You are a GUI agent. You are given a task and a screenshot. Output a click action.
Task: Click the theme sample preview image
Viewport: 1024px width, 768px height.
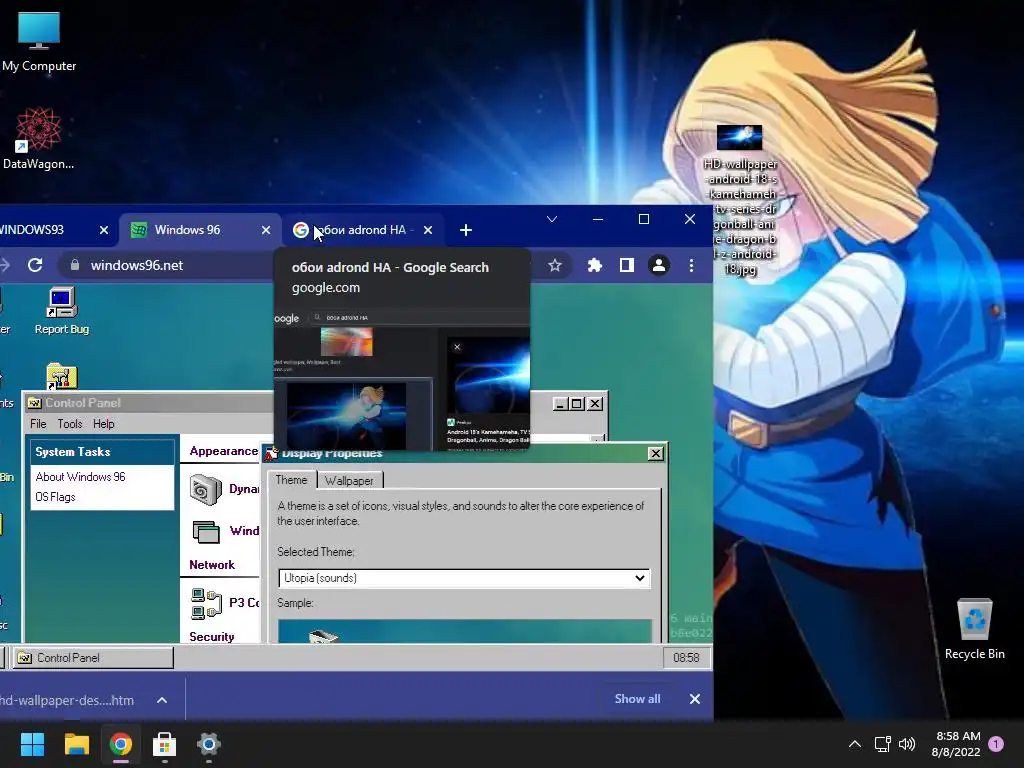[x=464, y=631]
